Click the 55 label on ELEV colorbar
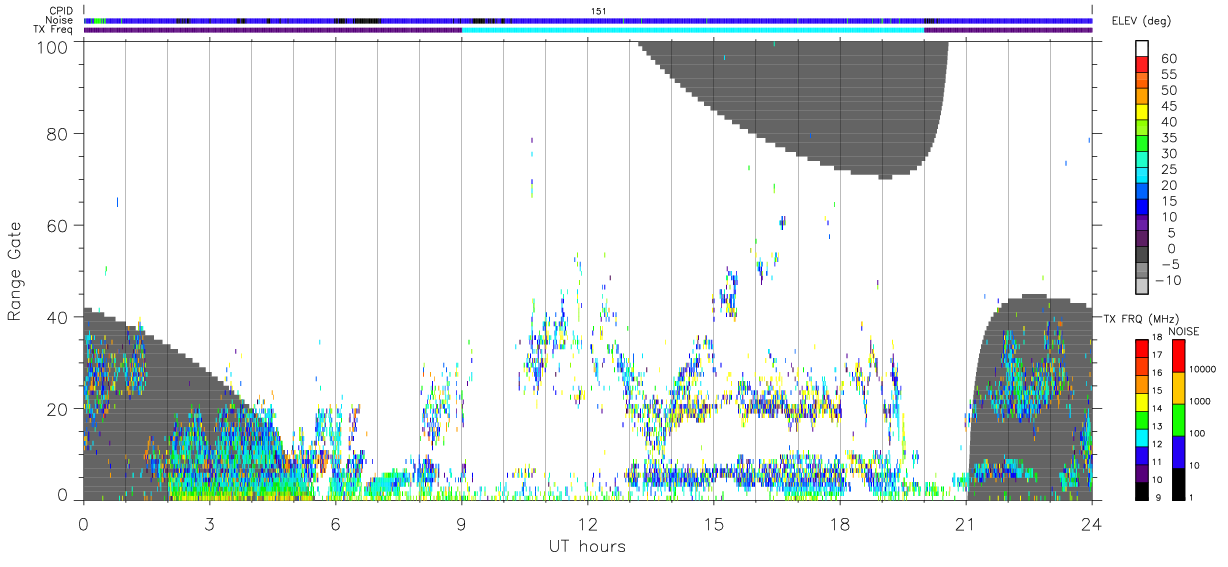The height and width of the screenshot is (567, 1228). point(1168,75)
